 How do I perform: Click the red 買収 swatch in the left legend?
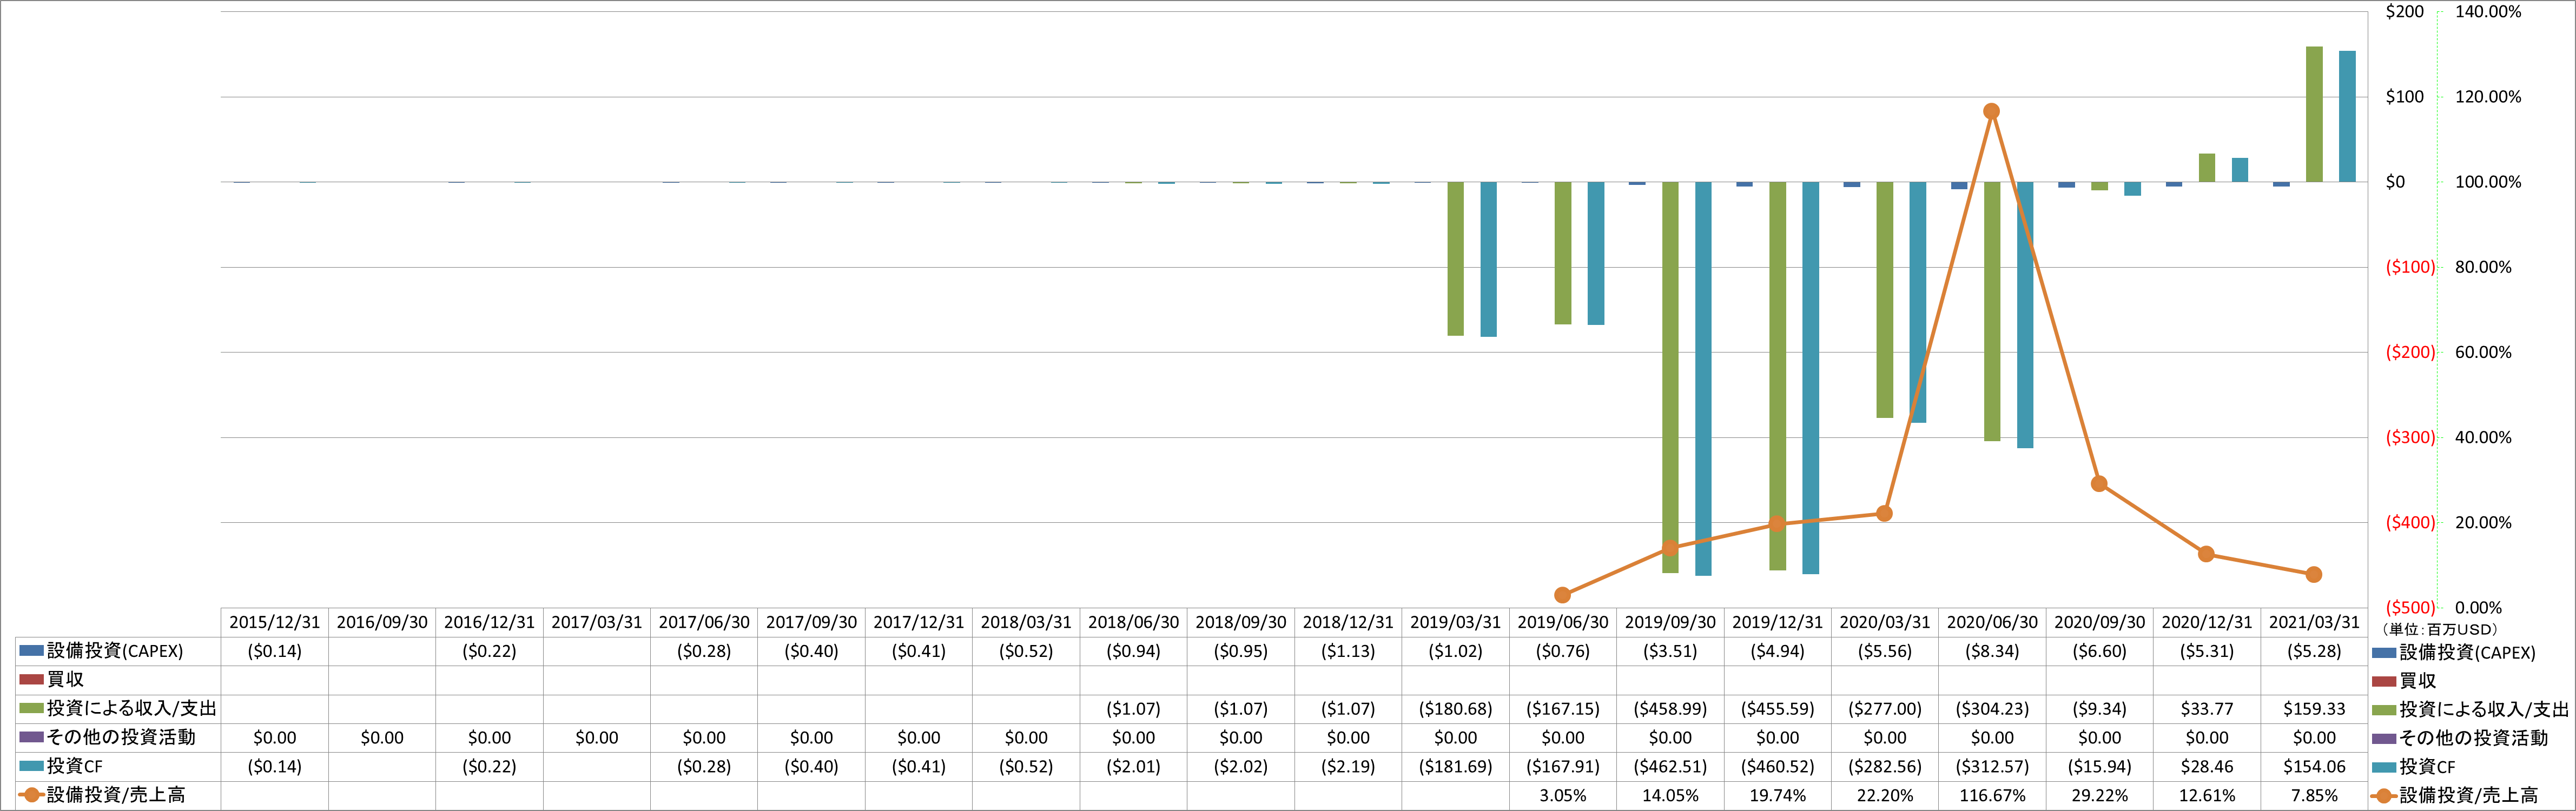pos(31,680)
